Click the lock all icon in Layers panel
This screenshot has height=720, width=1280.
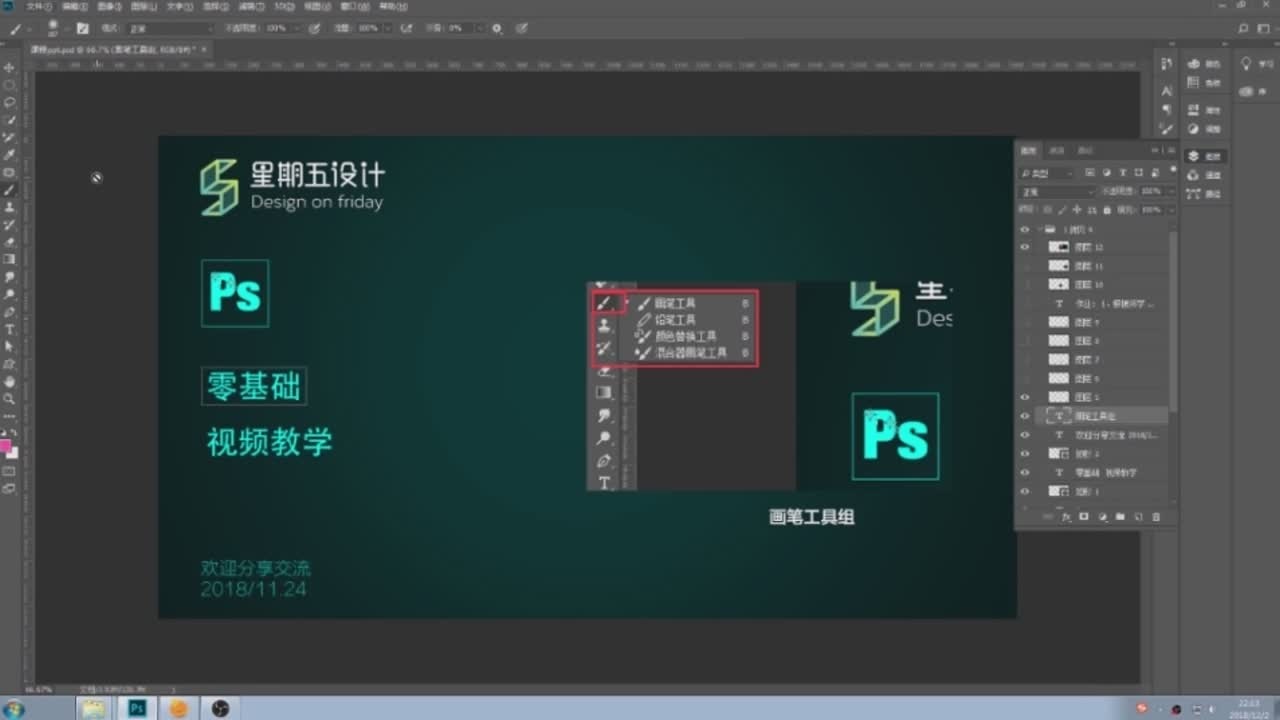1106,210
